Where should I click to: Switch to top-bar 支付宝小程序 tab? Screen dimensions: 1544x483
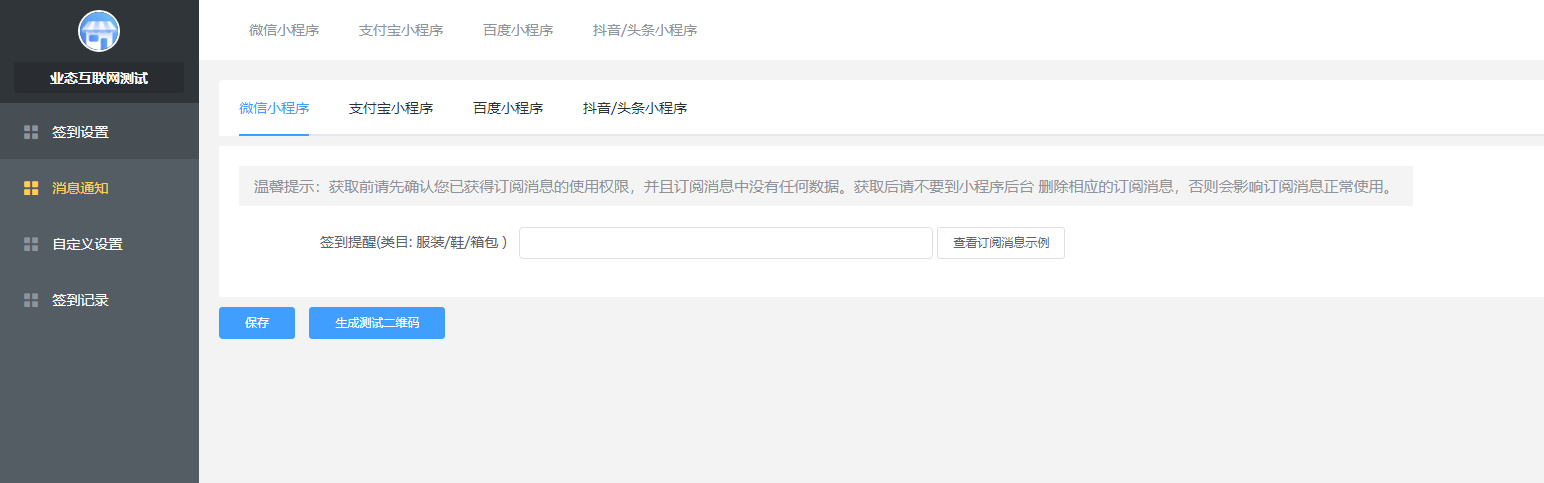[401, 30]
